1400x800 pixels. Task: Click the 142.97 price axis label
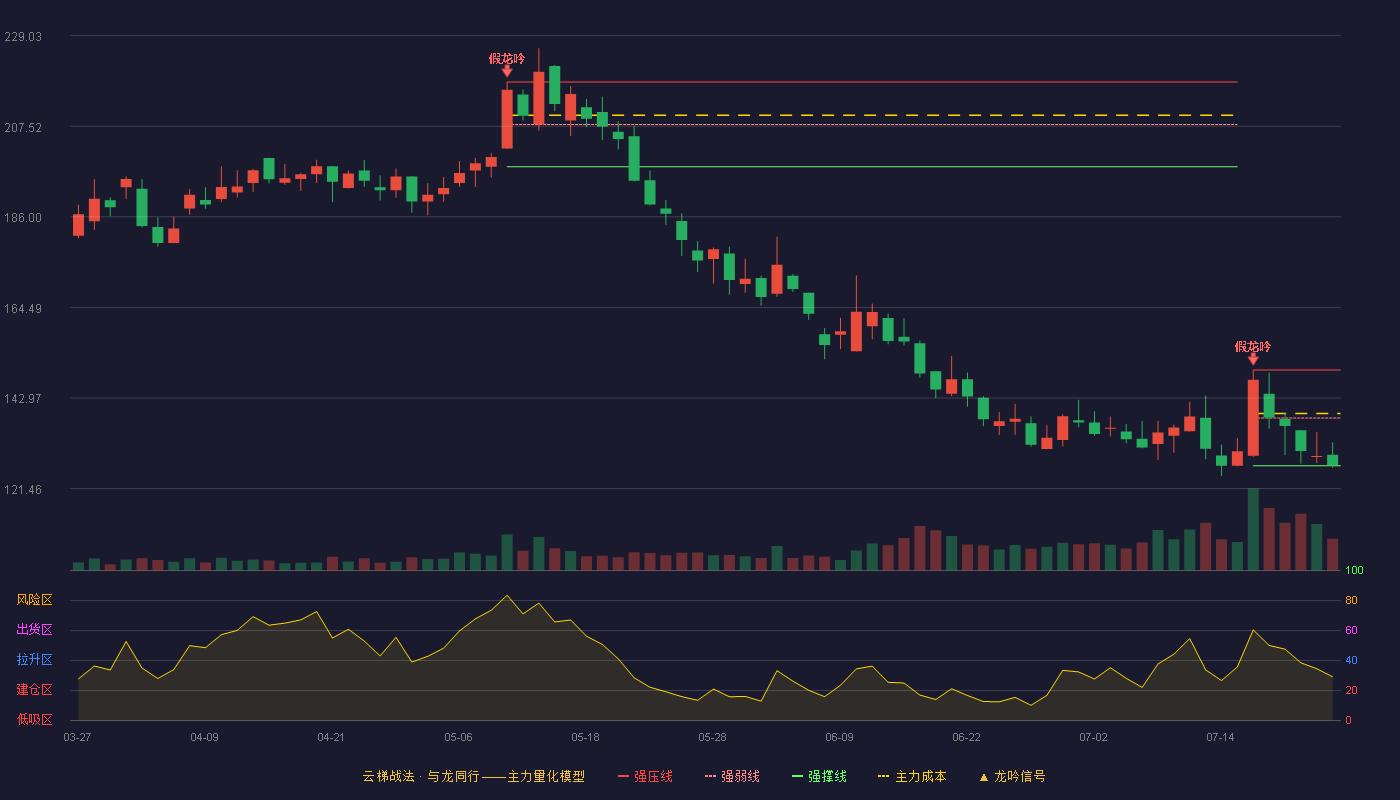coord(23,399)
